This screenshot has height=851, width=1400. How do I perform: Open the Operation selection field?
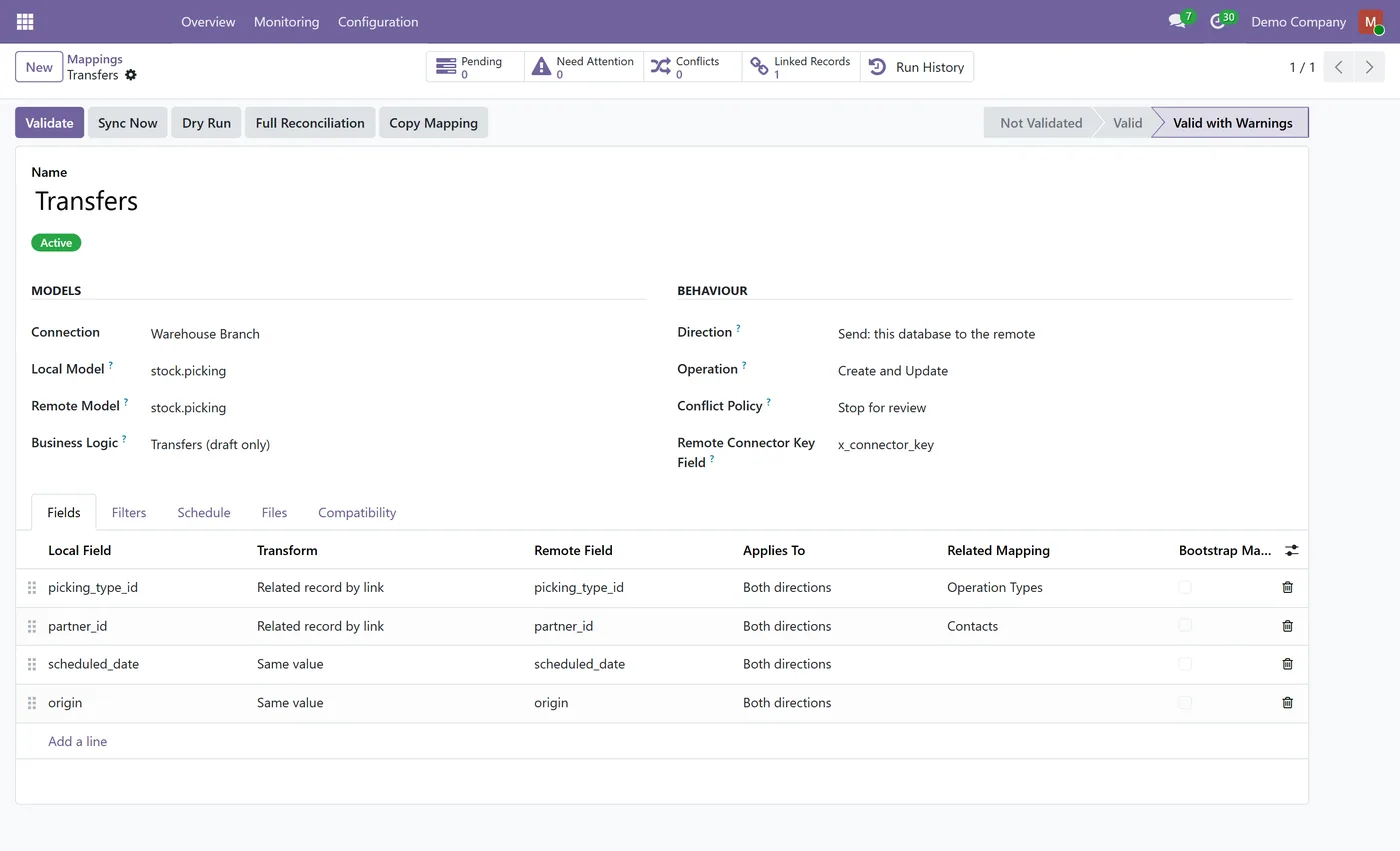pyautogui.click(x=1064, y=371)
